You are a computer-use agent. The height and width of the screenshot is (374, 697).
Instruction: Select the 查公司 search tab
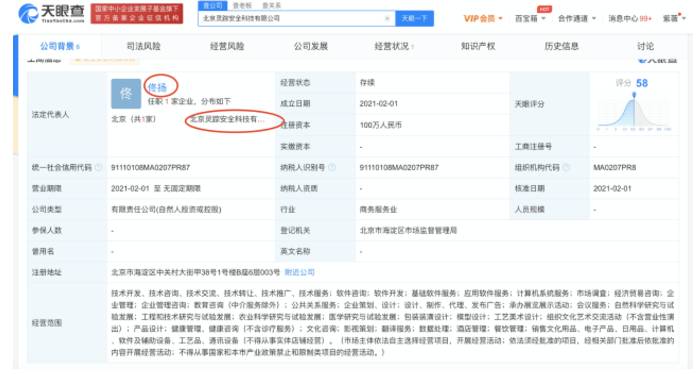pos(212,5)
